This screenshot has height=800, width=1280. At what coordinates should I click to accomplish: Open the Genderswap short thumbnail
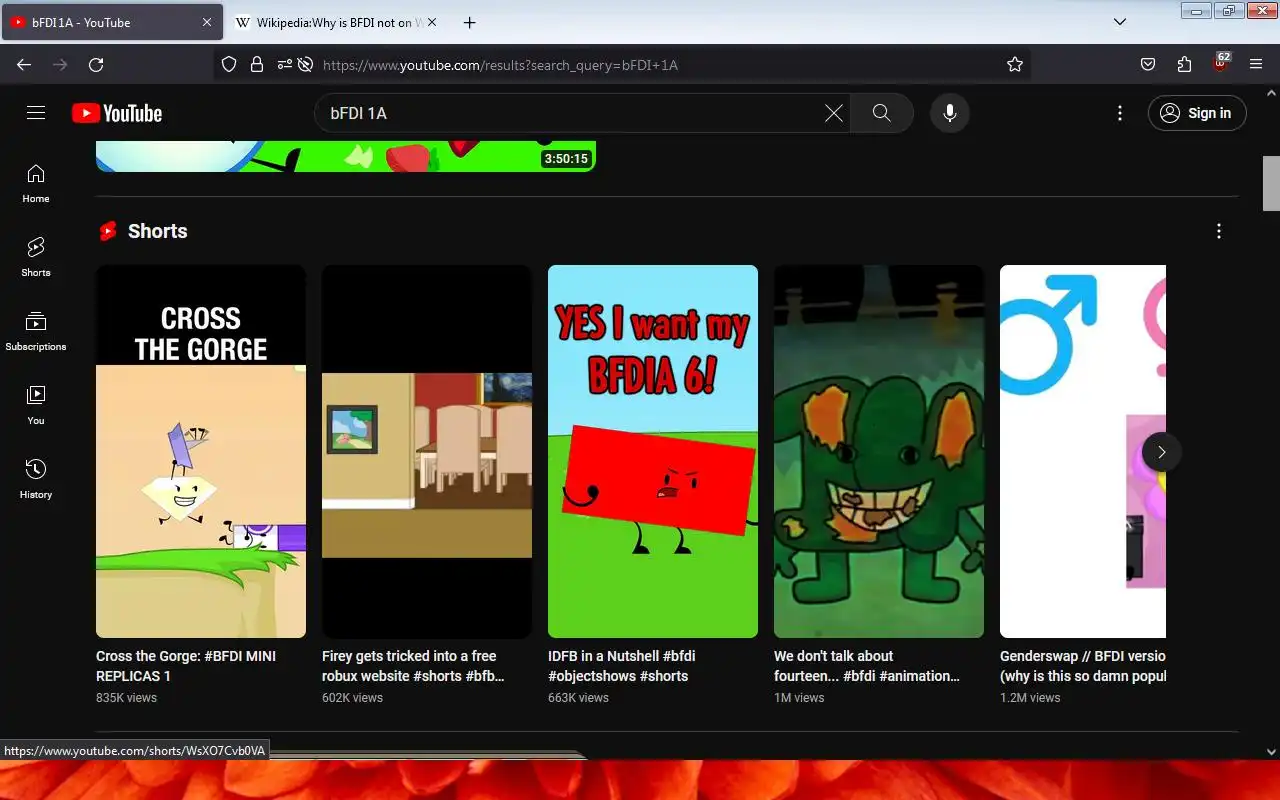pos(1083,451)
